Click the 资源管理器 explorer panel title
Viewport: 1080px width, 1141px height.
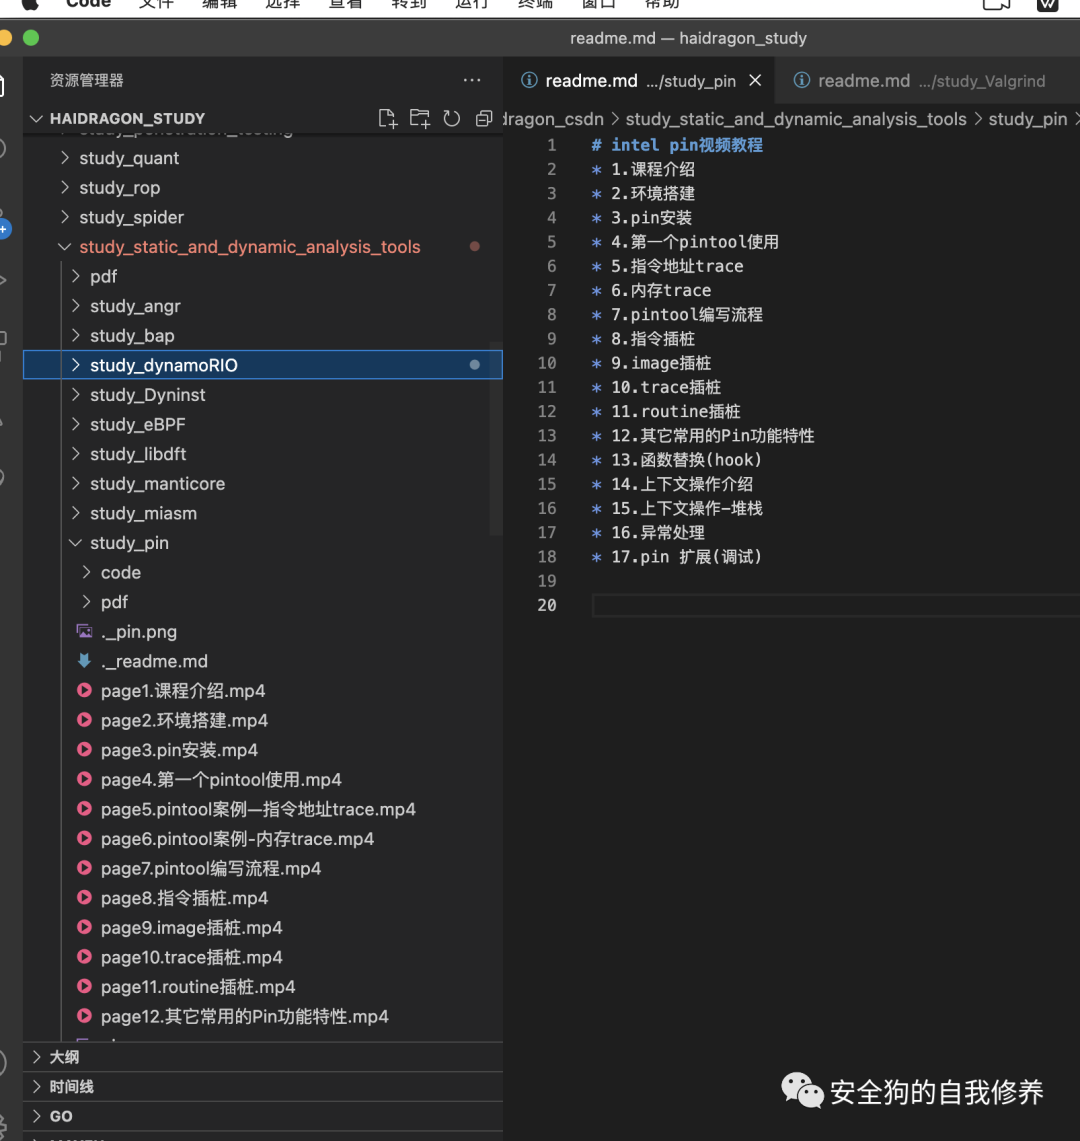87,80
